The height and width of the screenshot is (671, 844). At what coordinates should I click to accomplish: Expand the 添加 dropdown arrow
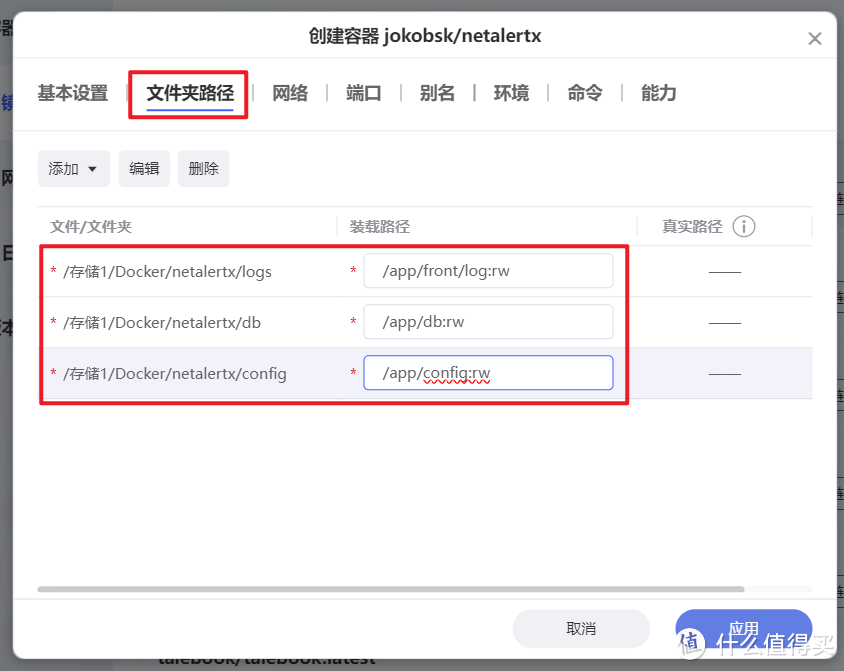coord(93,168)
